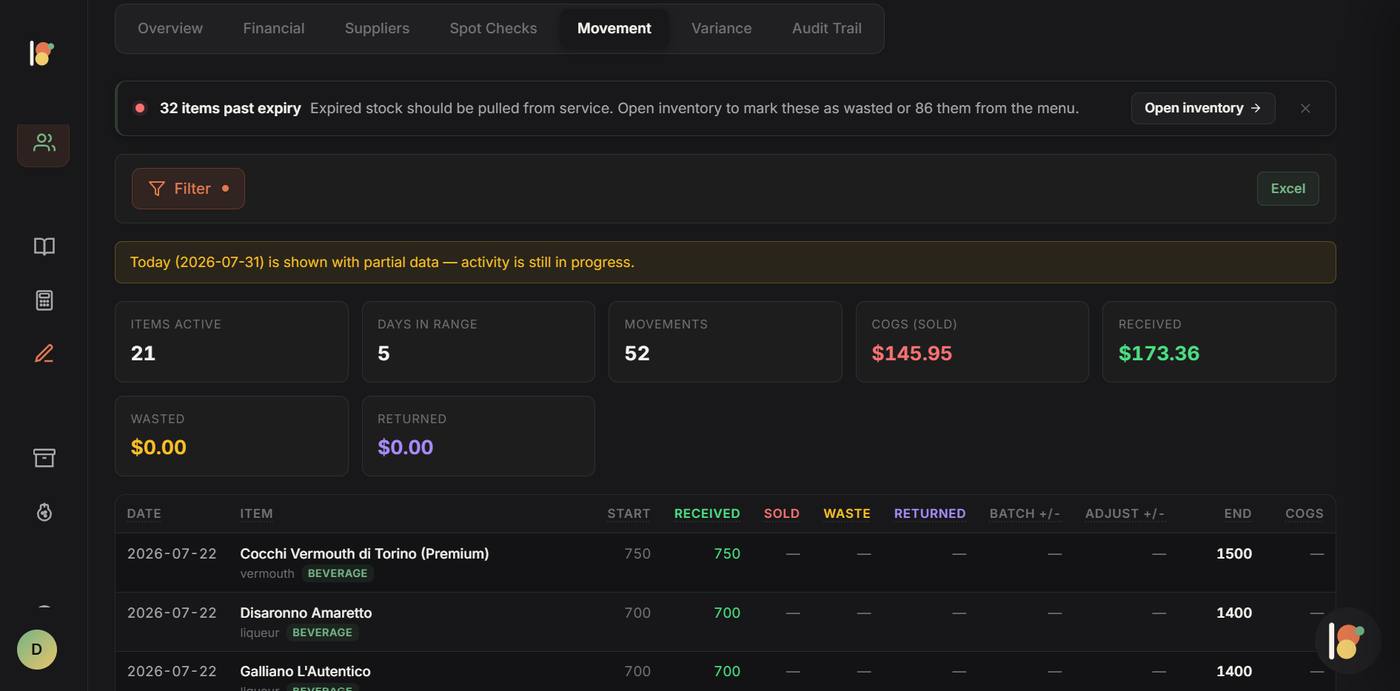The height and width of the screenshot is (691, 1400).
Task: Click the Days in Range card
Action: pos(478,342)
